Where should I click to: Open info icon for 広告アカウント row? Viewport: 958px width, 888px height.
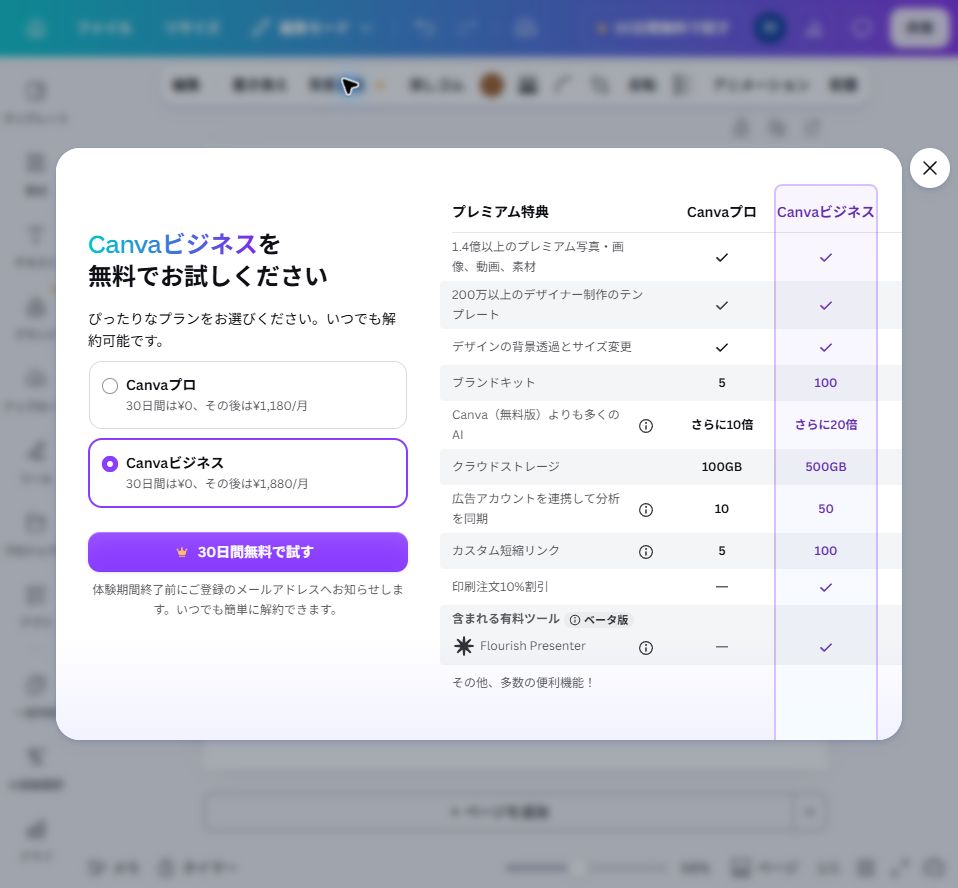[x=646, y=510]
